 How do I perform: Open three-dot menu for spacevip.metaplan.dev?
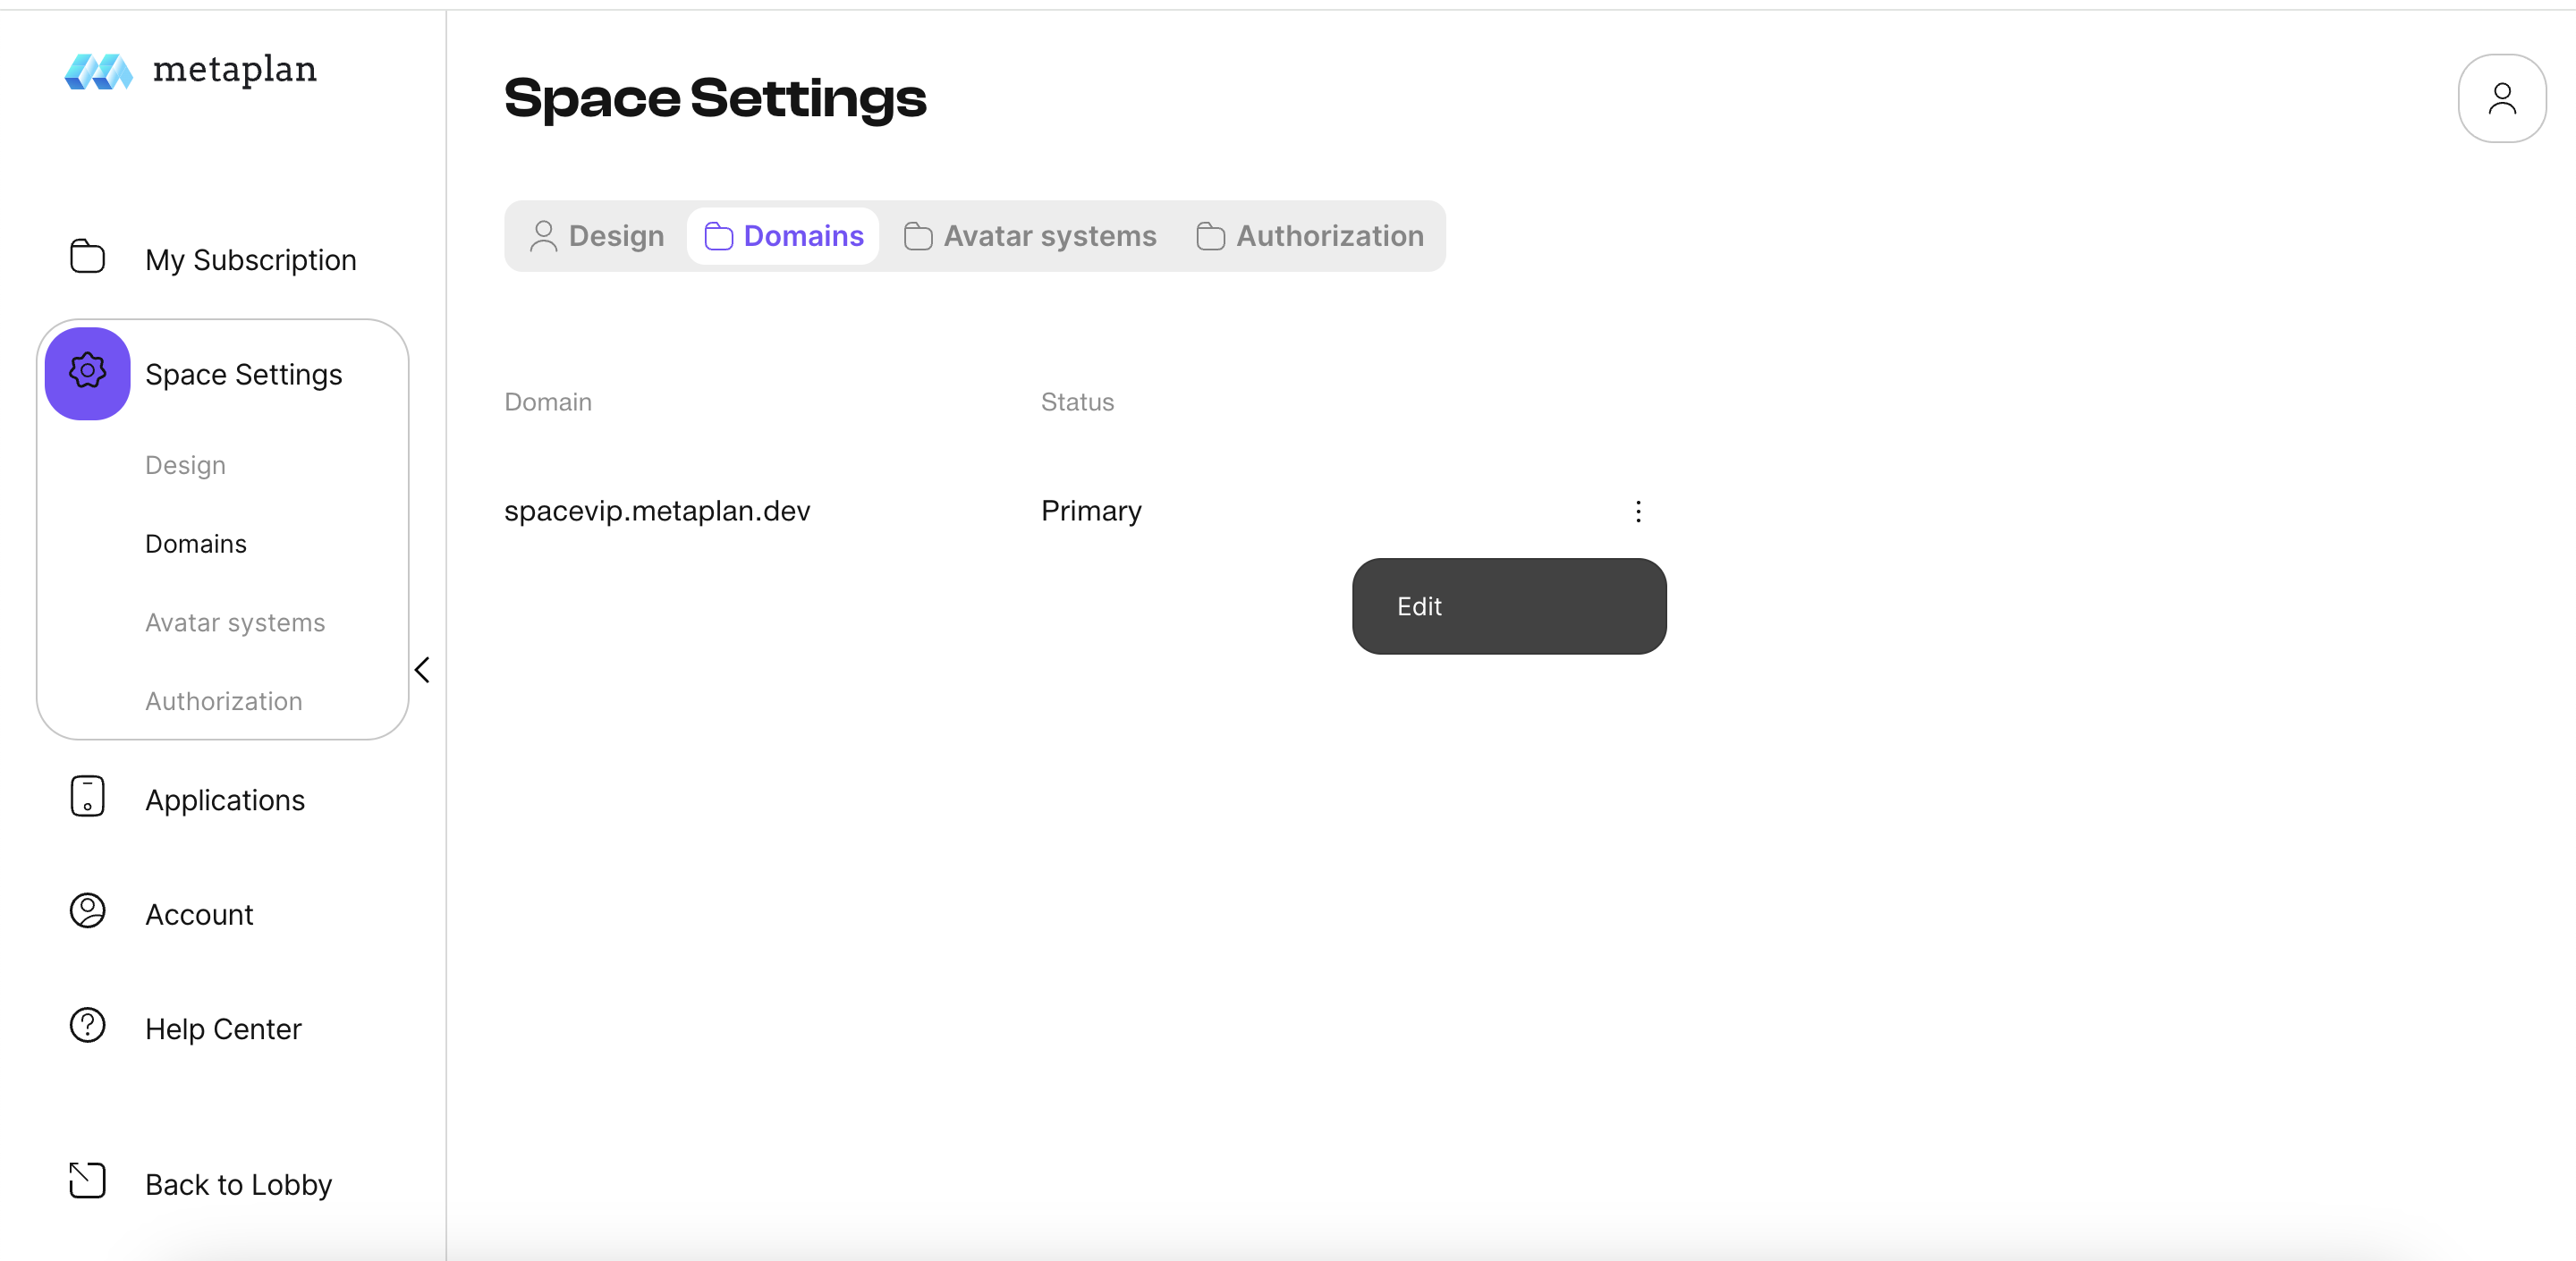coord(1637,511)
